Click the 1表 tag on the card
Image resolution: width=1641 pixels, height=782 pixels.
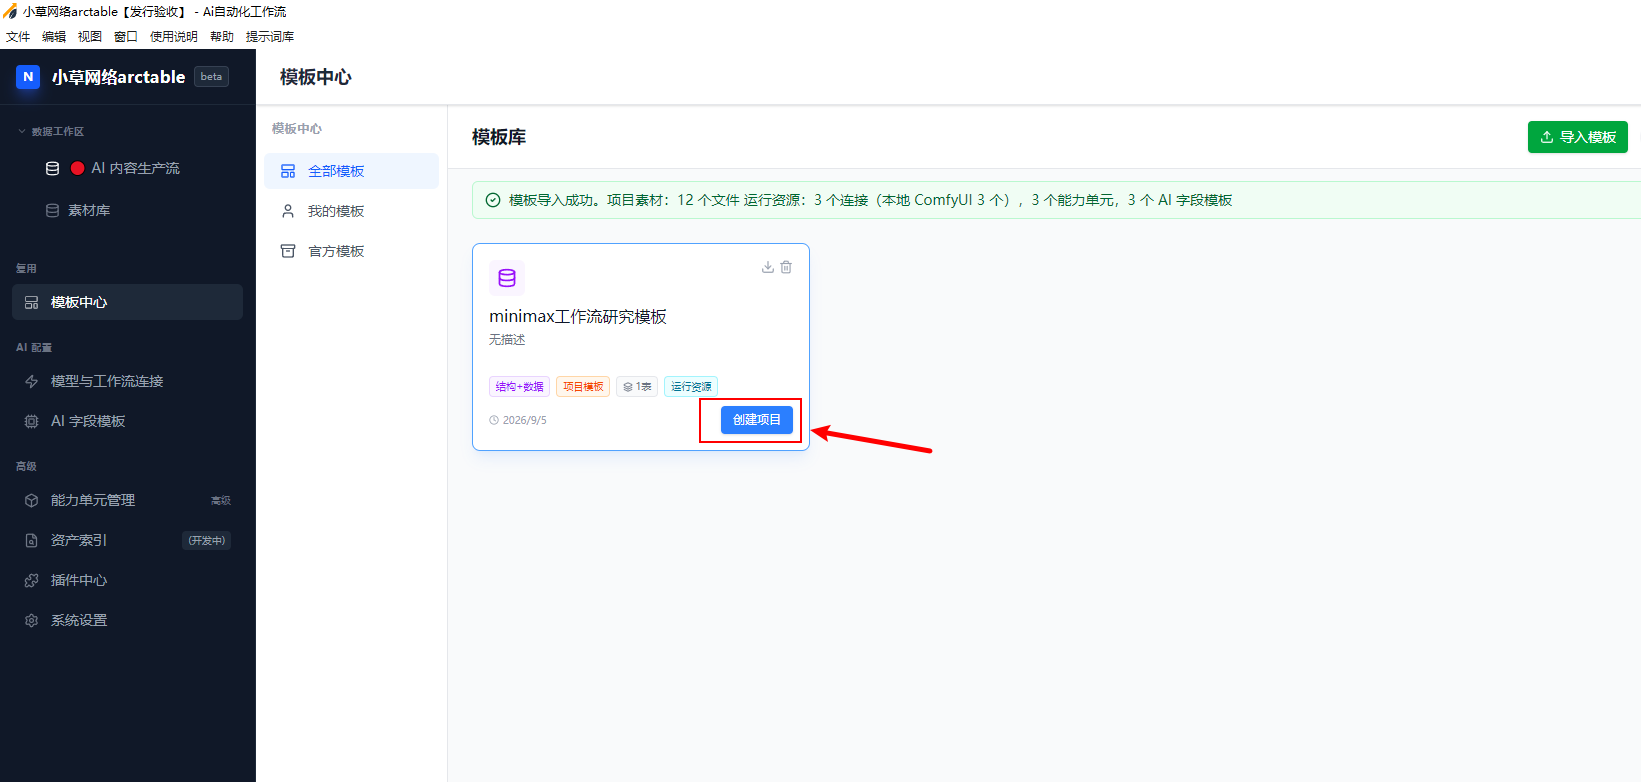click(637, 387)
